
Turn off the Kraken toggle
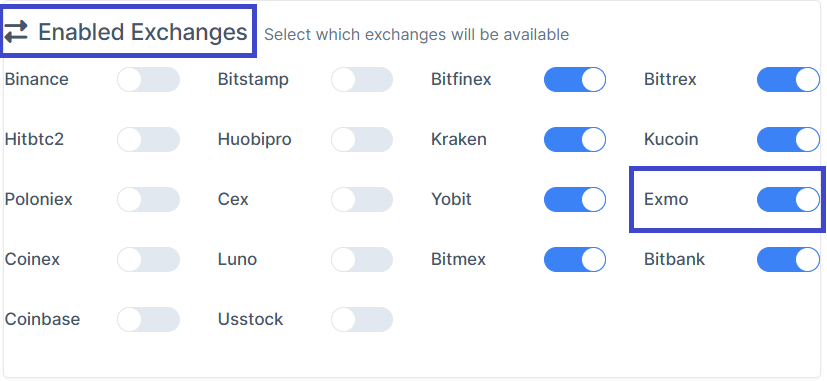point(575,140)
